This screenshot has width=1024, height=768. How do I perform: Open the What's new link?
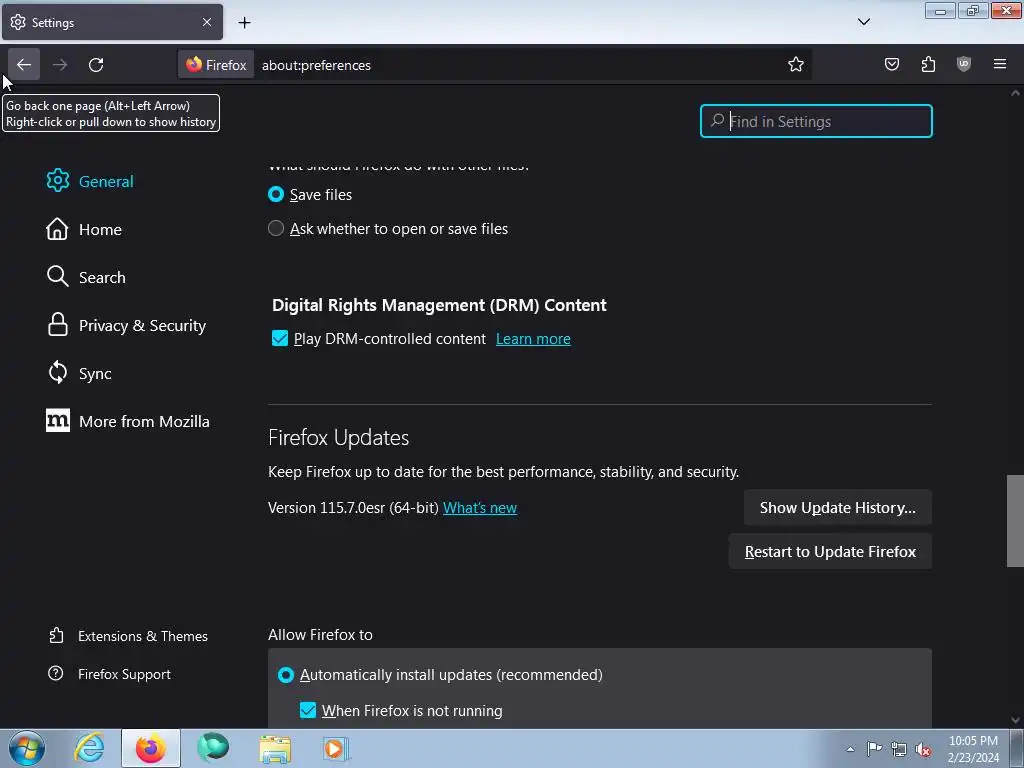pyautogui.click(x=480, y=507)
